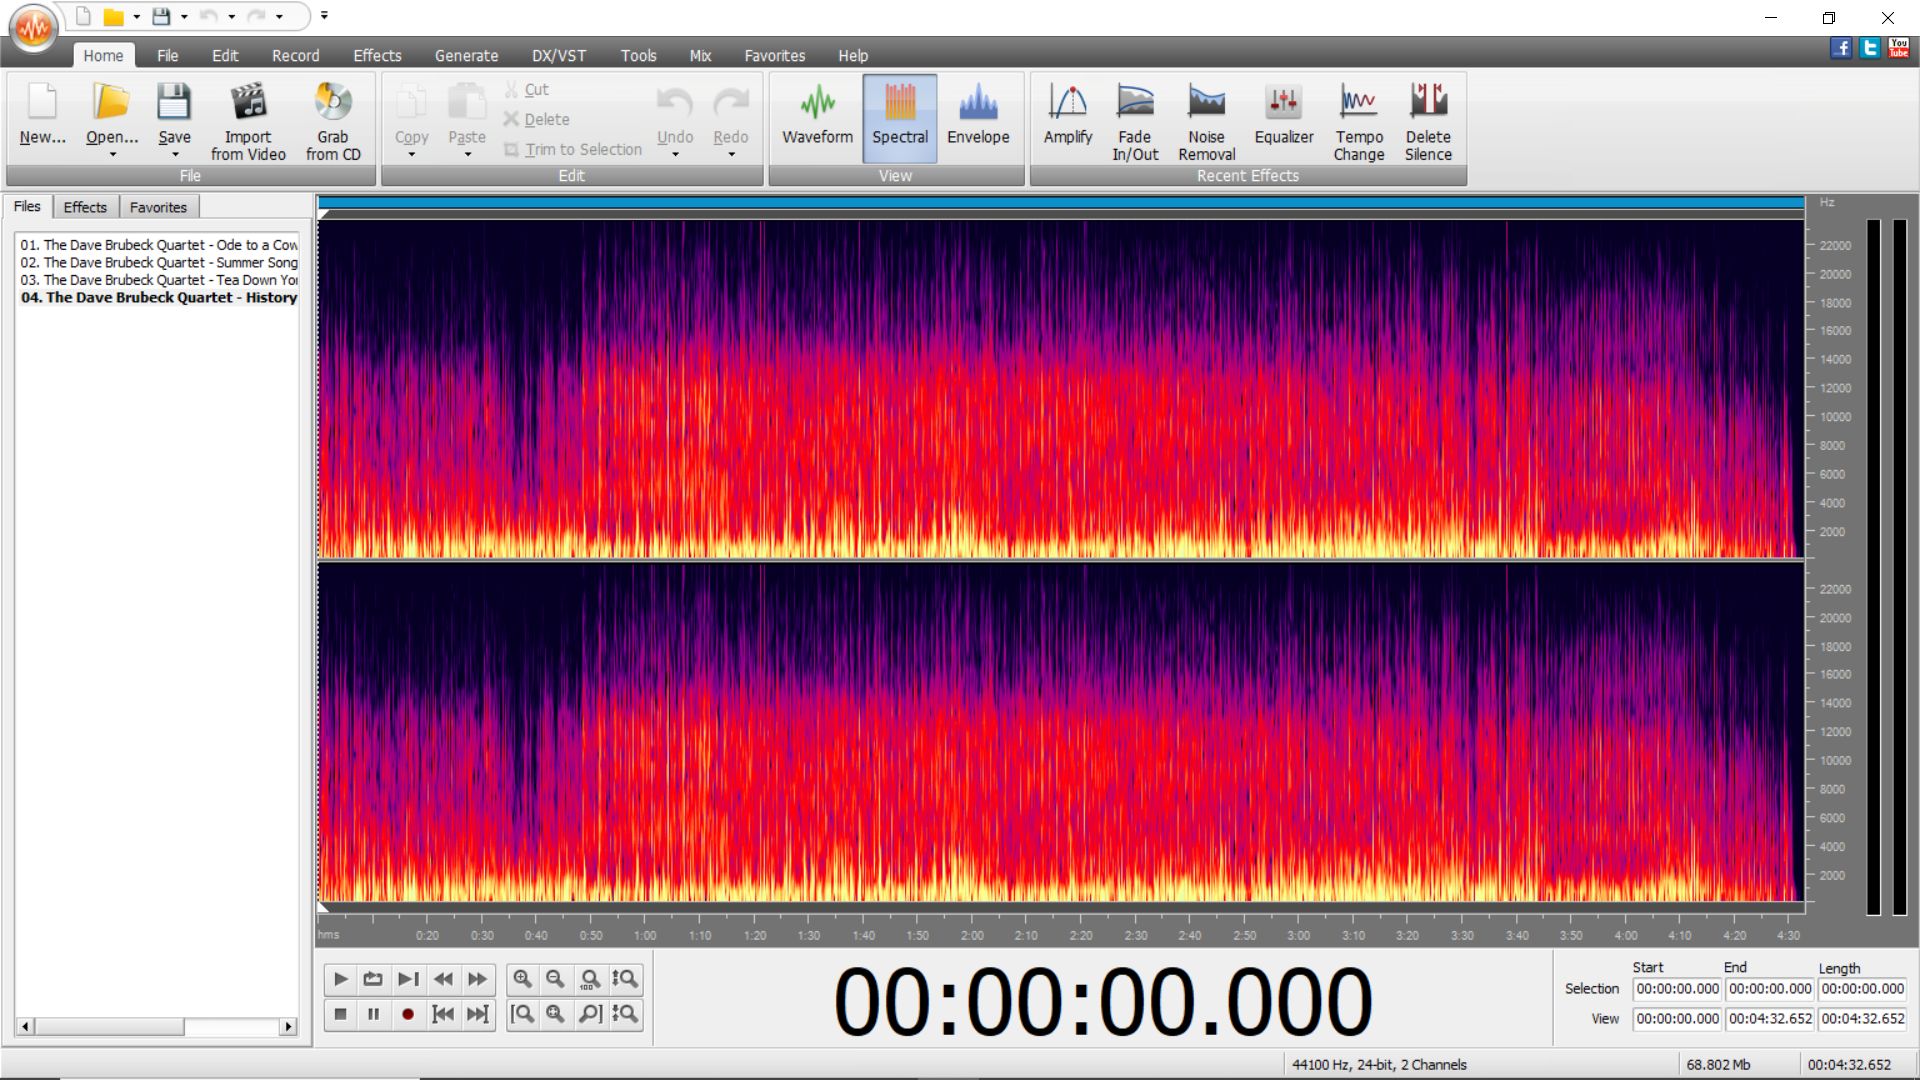
Task: Click the Selection Start time field
Action: click(x=1677, y=989)
